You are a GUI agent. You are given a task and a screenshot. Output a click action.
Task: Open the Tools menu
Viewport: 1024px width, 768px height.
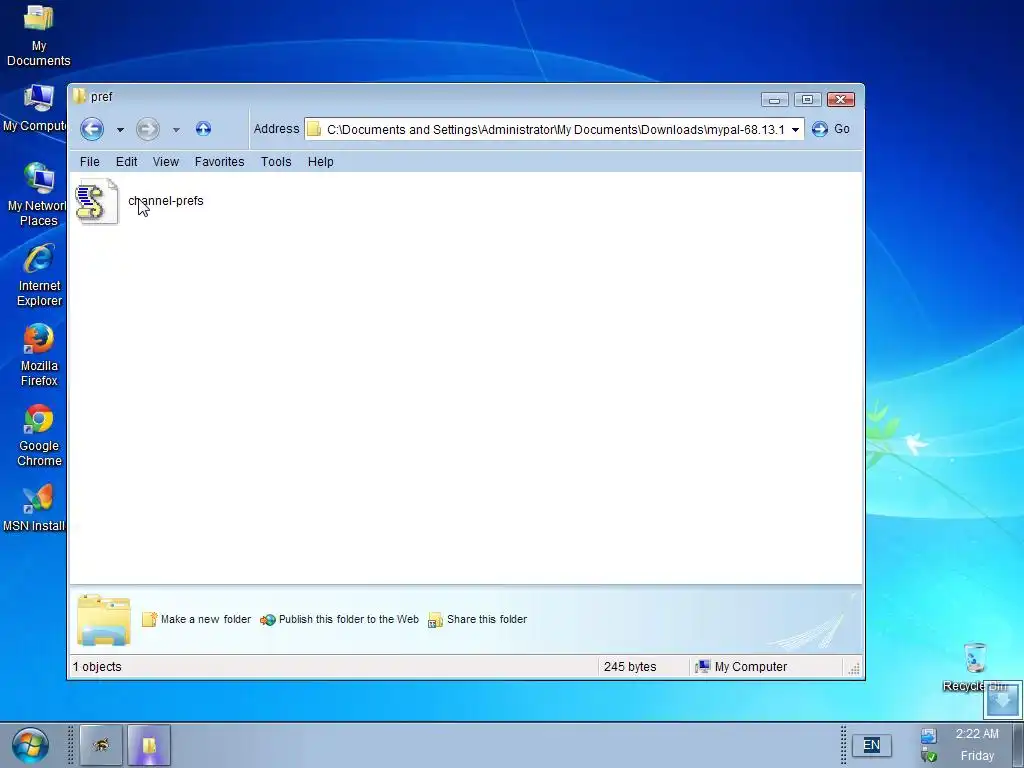coord(276,161)
